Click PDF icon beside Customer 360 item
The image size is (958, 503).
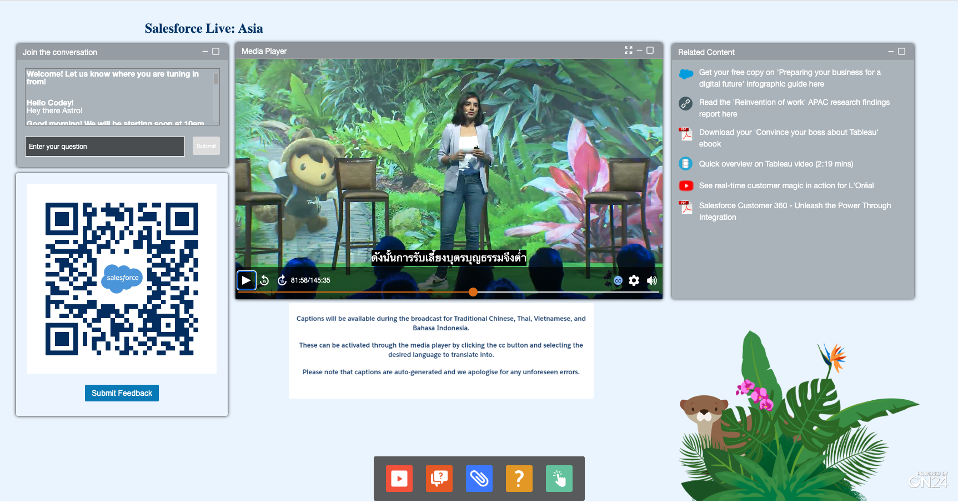(x=686, y=208)
